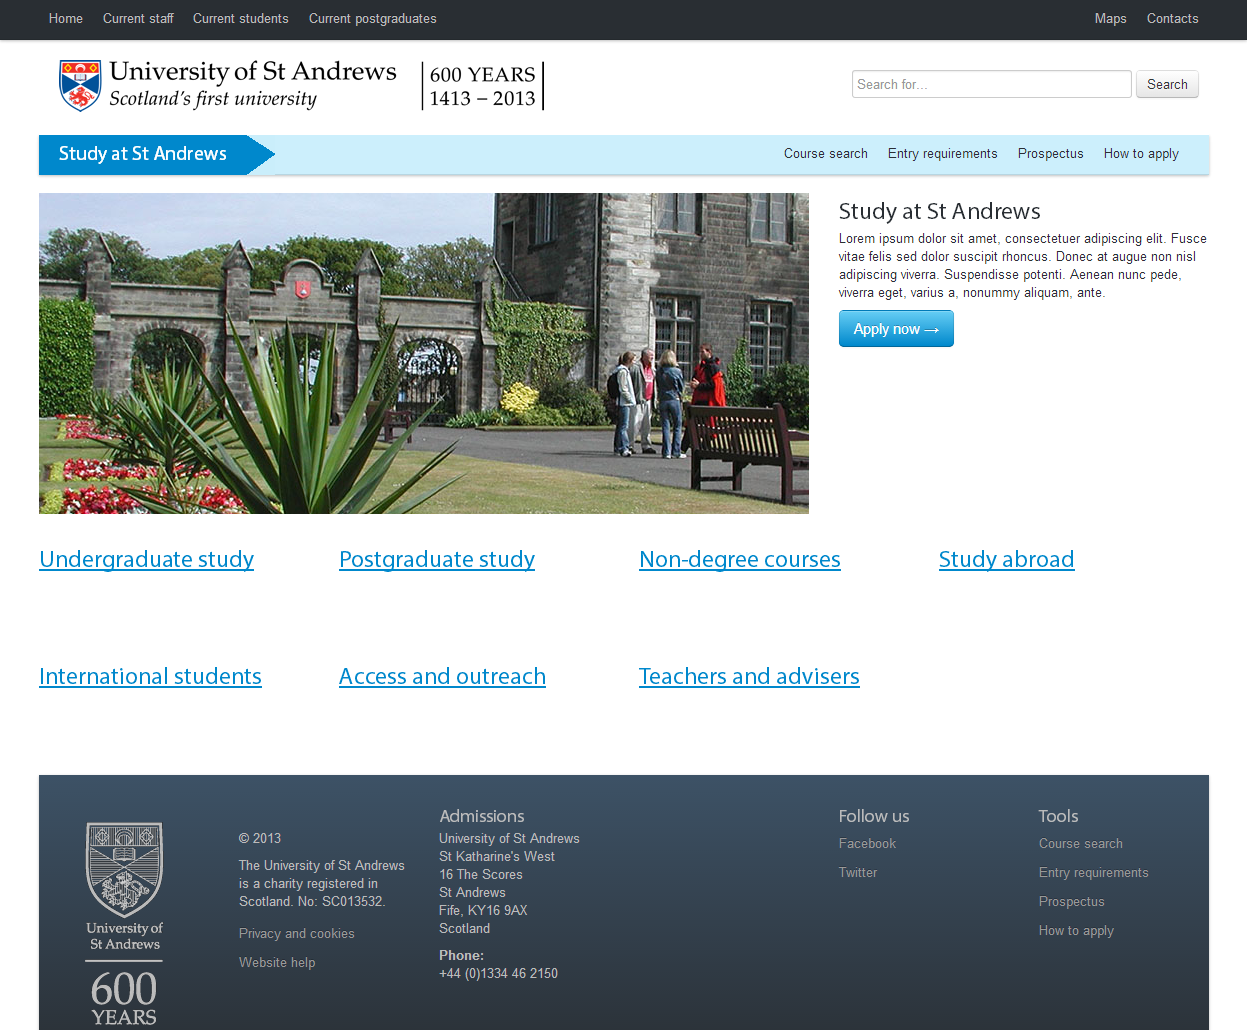Open Prospectus in the blue navigation bar
This screenshot has height=1030, width=1247.
pyautogui.click(x=1051, y=154)
